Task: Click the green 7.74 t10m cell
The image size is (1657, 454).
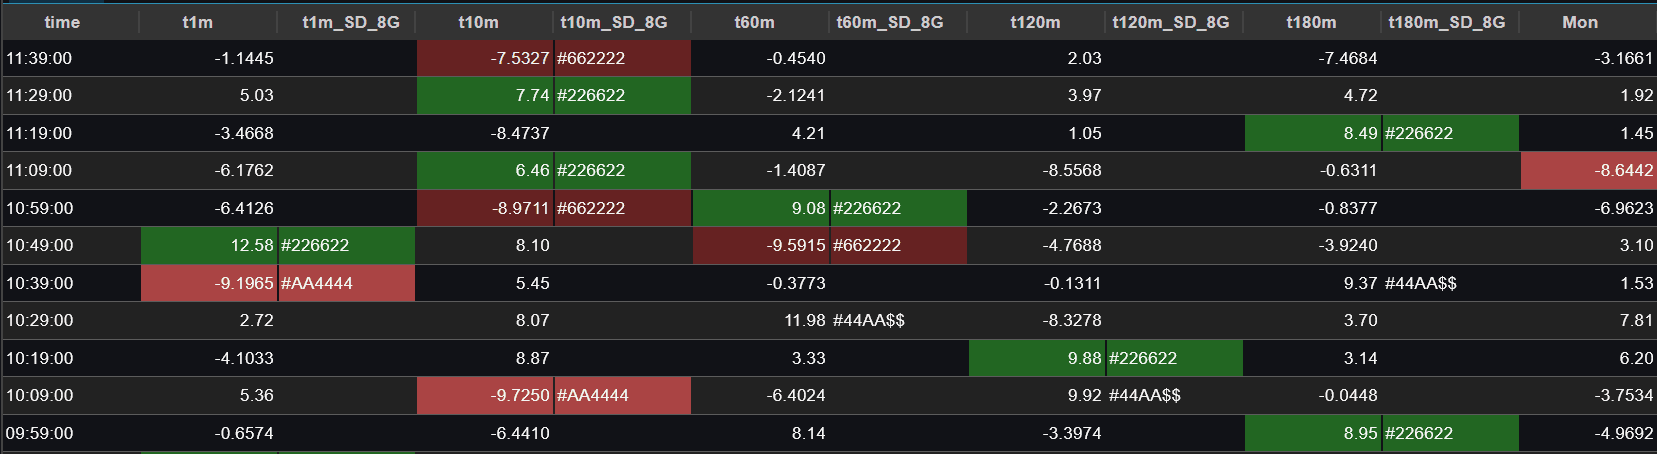Action: (532, 95)
